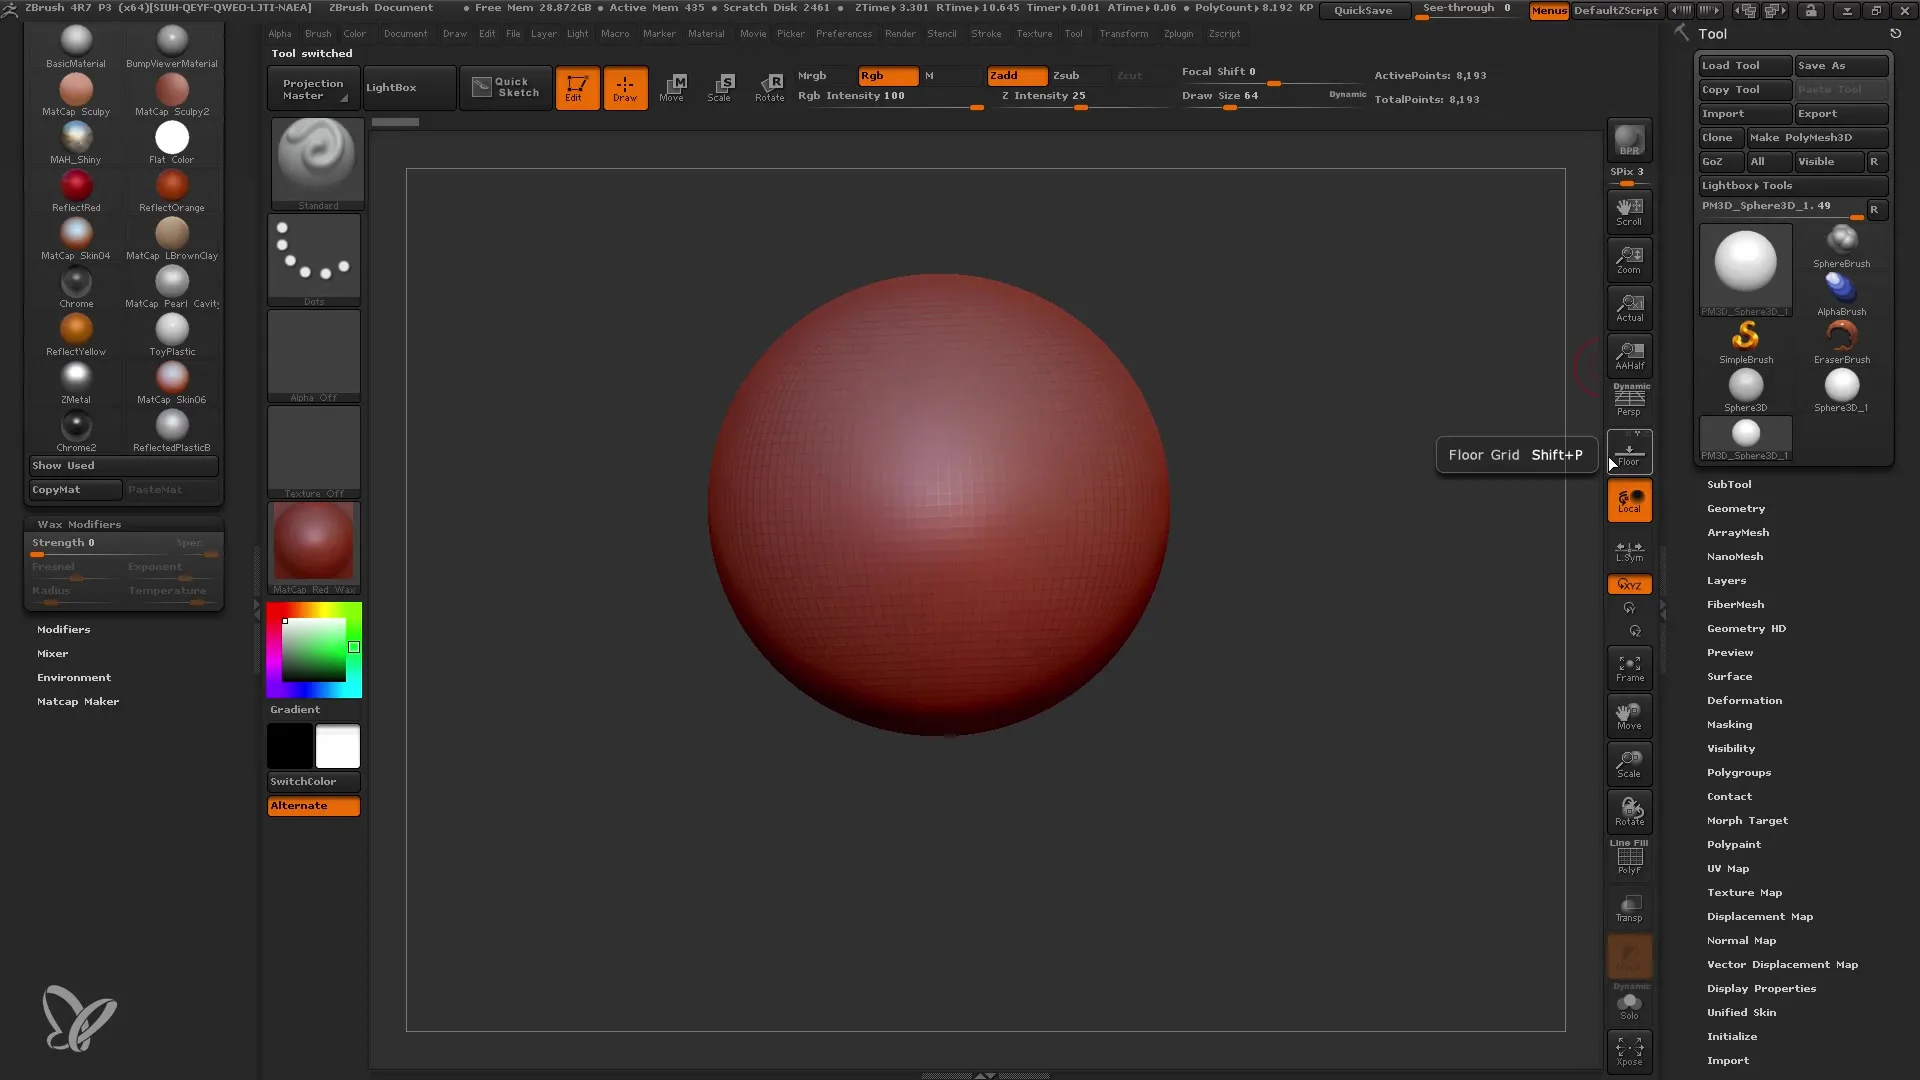The image size is (1920, 1080).
Task: Enable Dynamic draw size option
Action: (x=1346, y=94)
